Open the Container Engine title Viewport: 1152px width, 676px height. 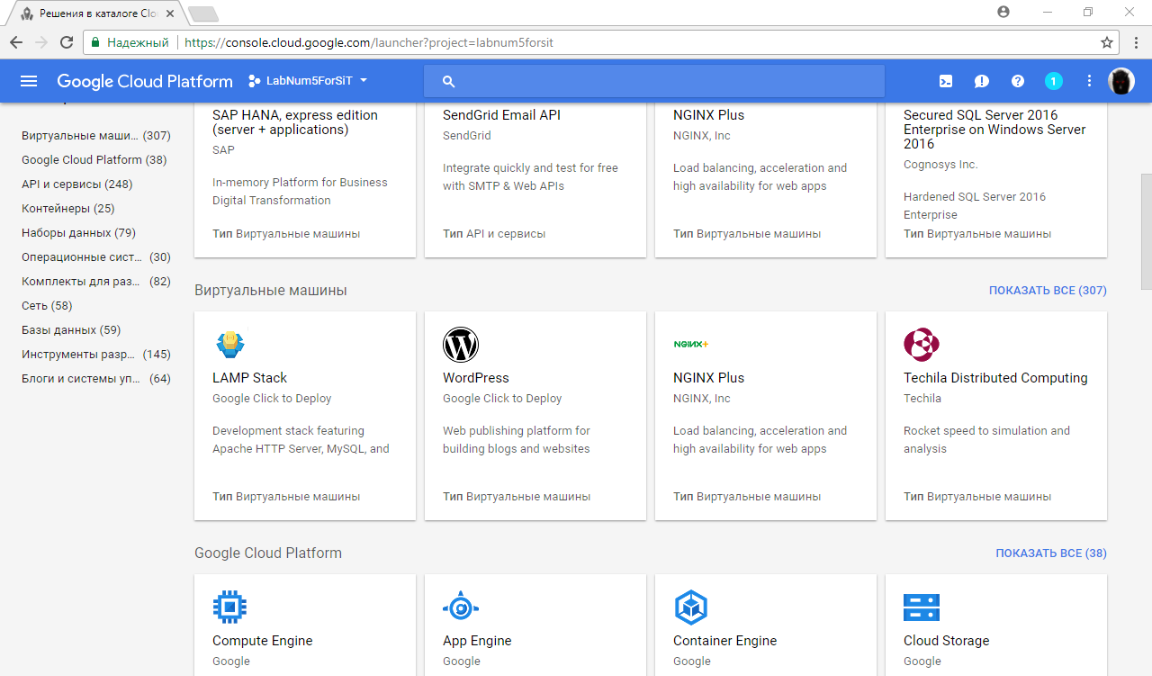tap(724, 641)
